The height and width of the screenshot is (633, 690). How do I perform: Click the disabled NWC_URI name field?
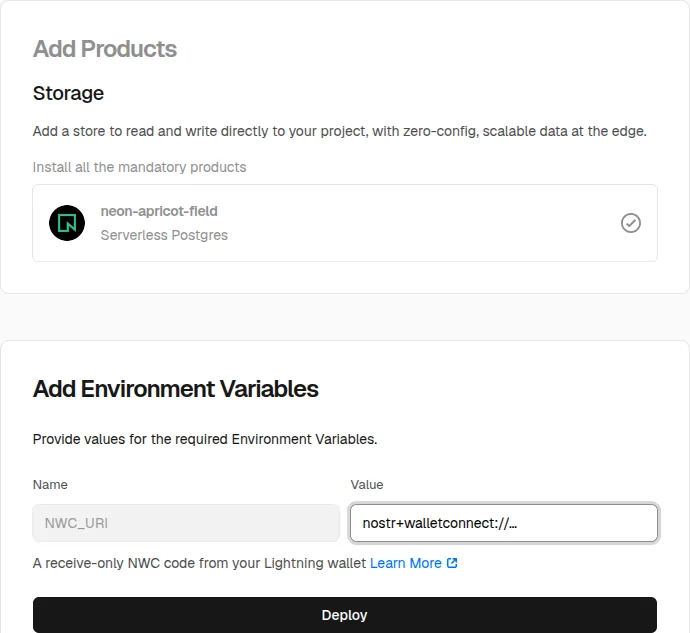click(186, 523)
